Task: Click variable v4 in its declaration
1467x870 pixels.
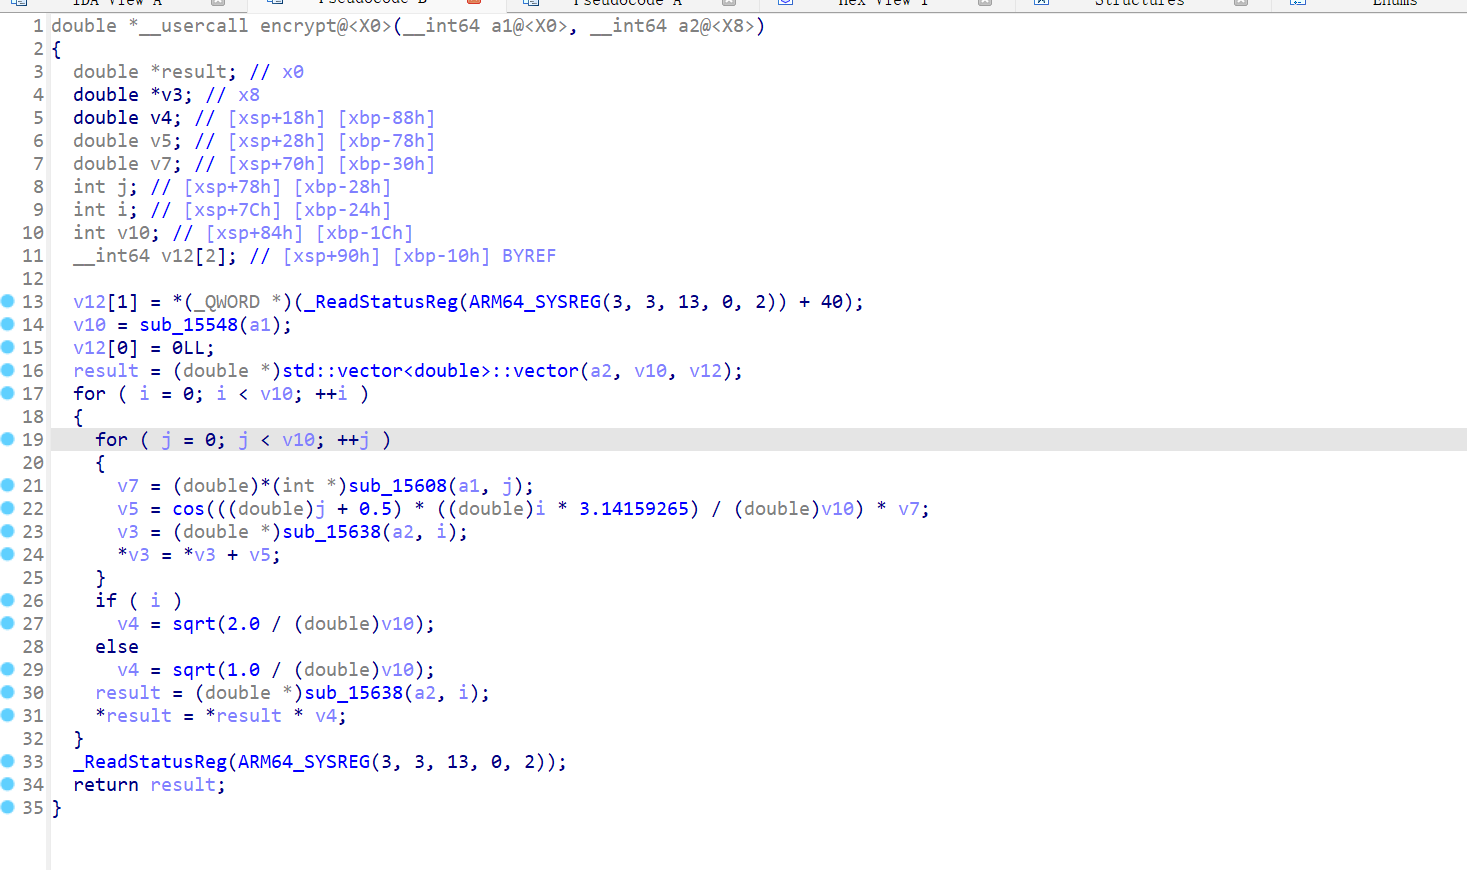Action: click(161, 118)
